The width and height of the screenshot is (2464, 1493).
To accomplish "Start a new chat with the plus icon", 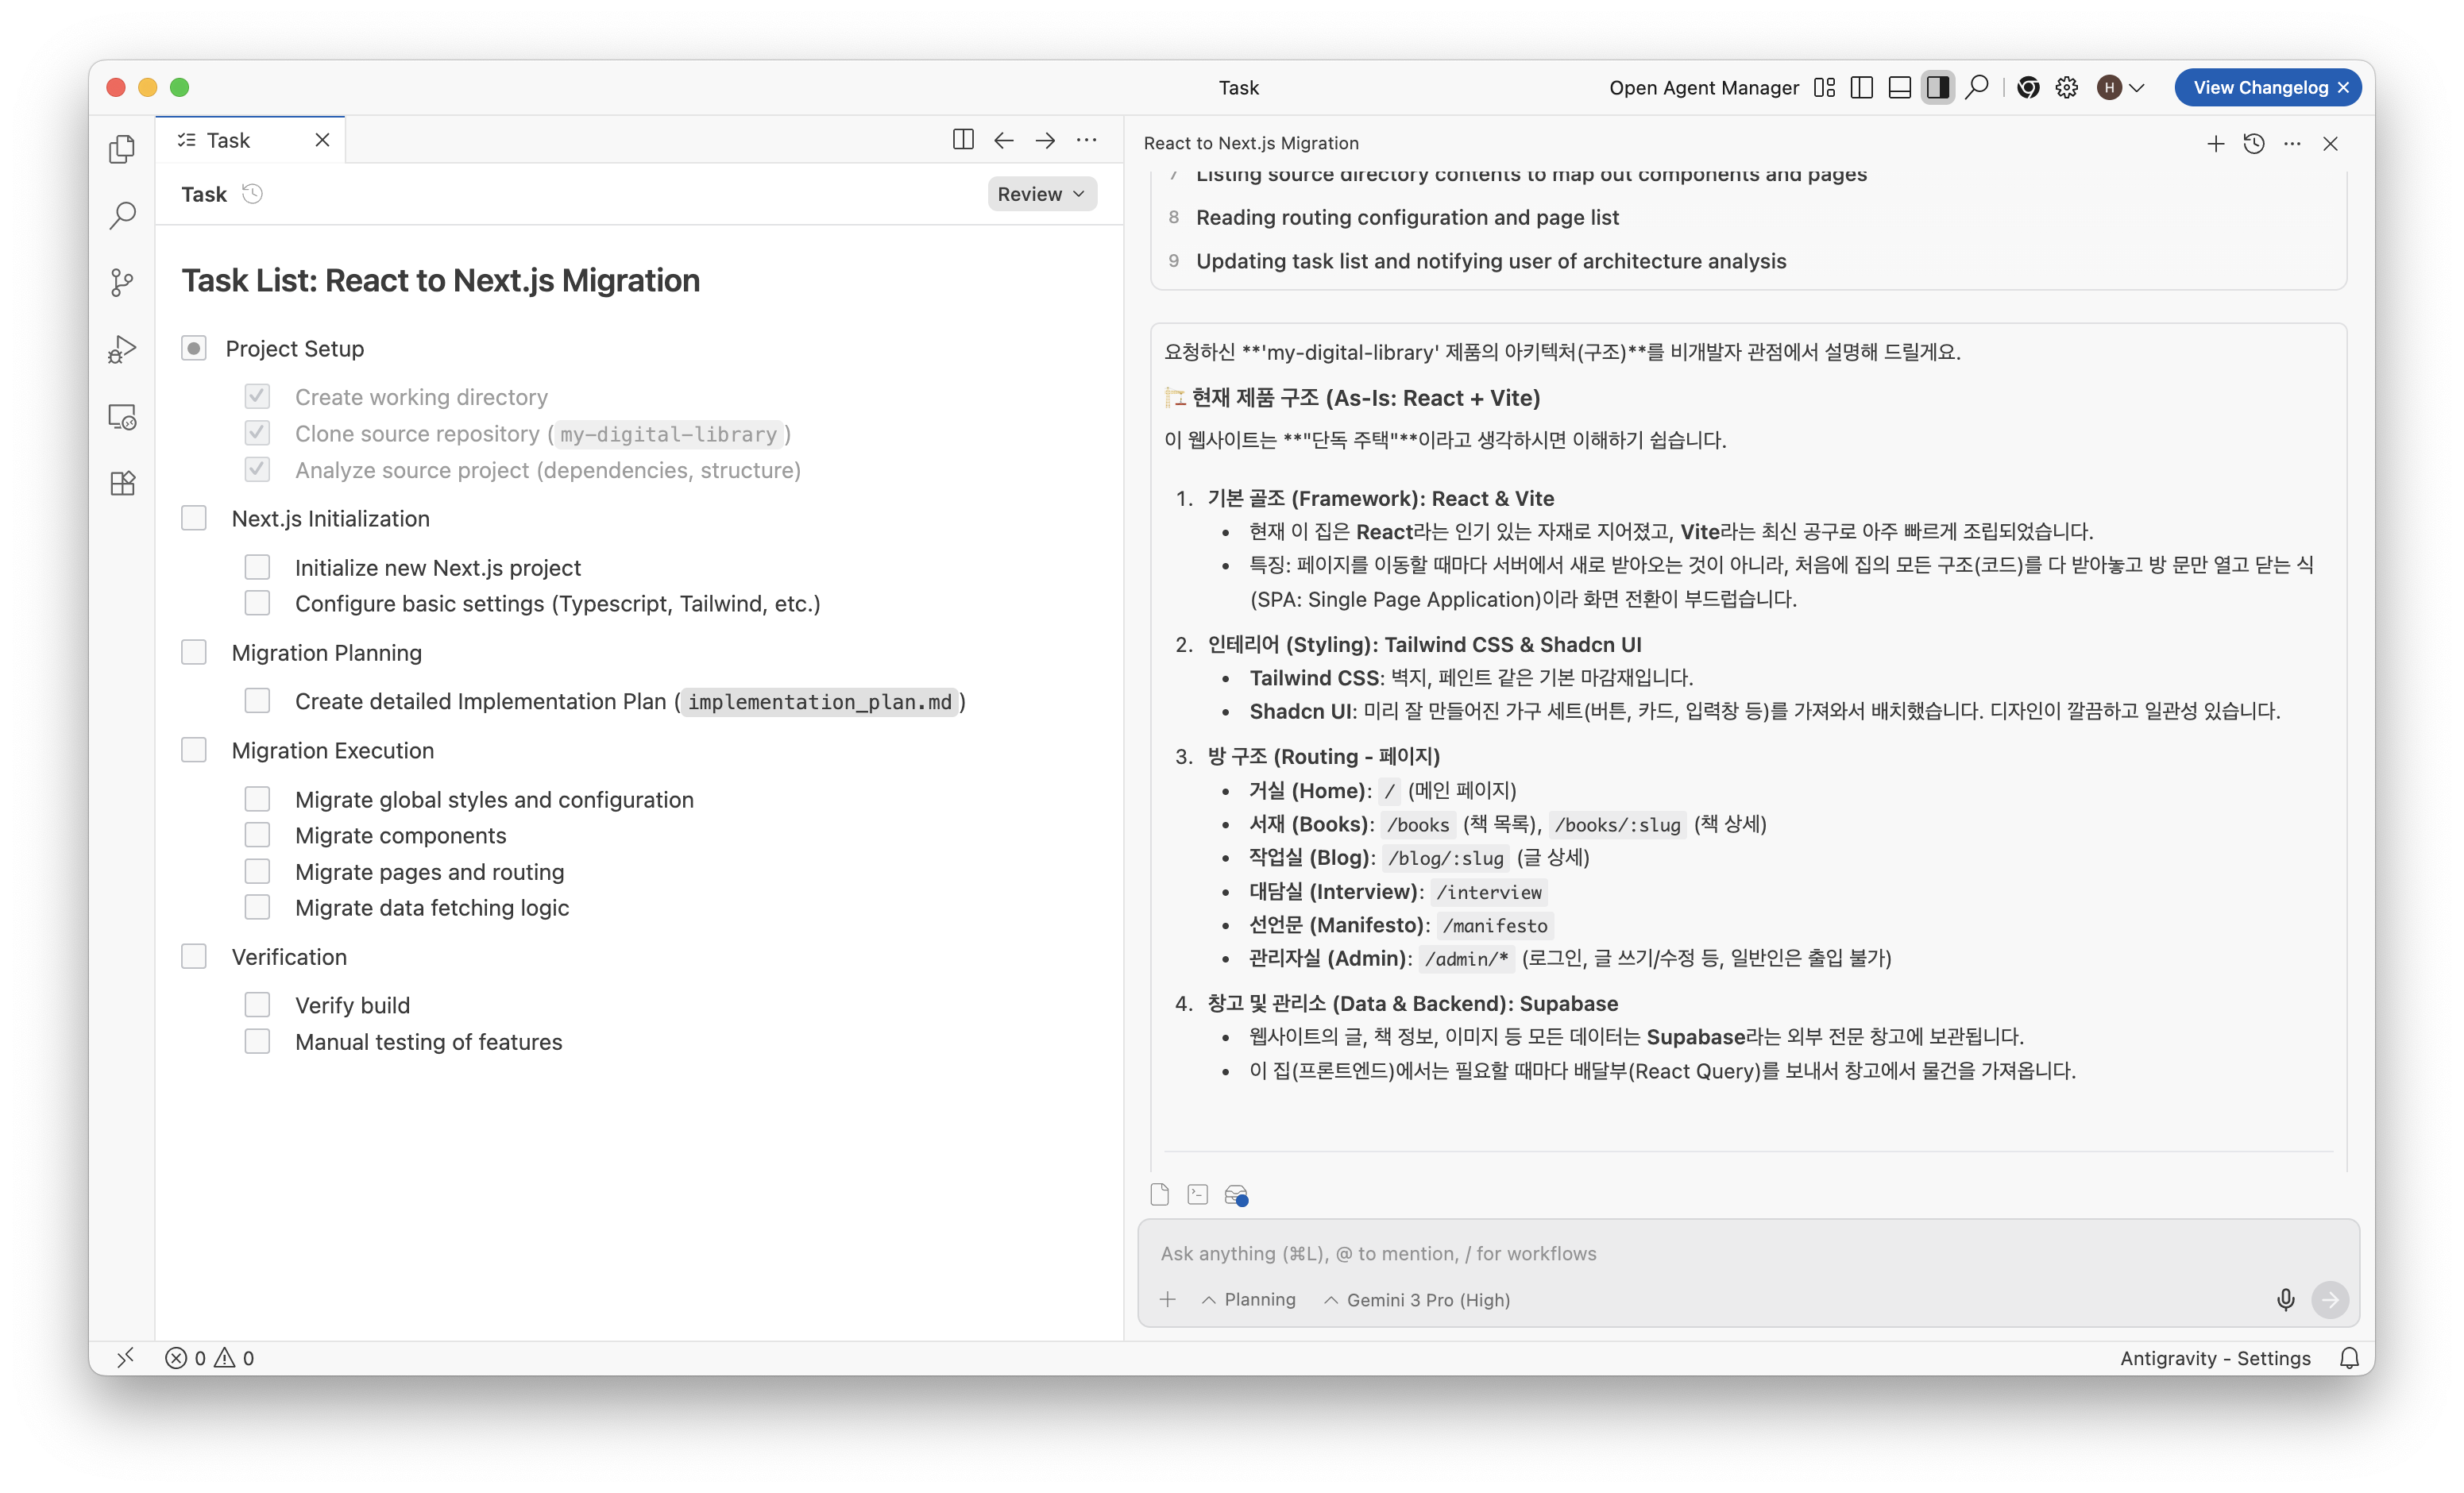I will point(2215,144).
